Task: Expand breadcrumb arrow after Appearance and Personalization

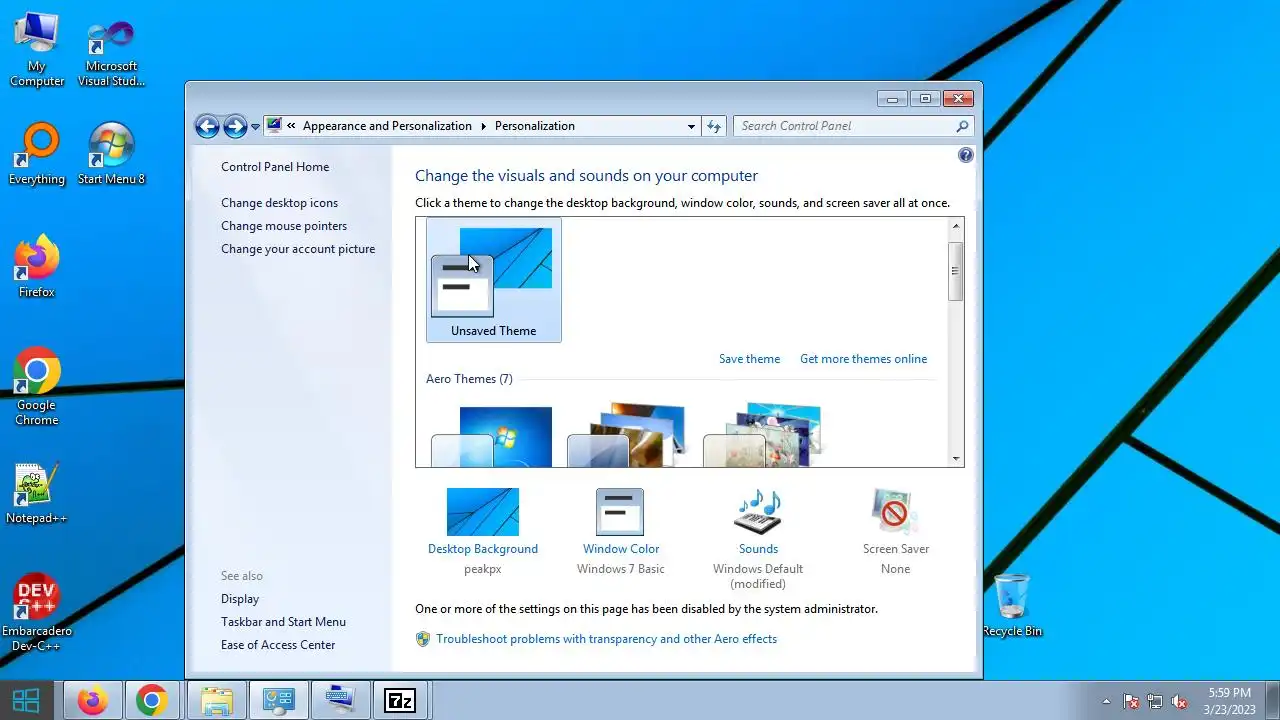Action: [483, 126]
